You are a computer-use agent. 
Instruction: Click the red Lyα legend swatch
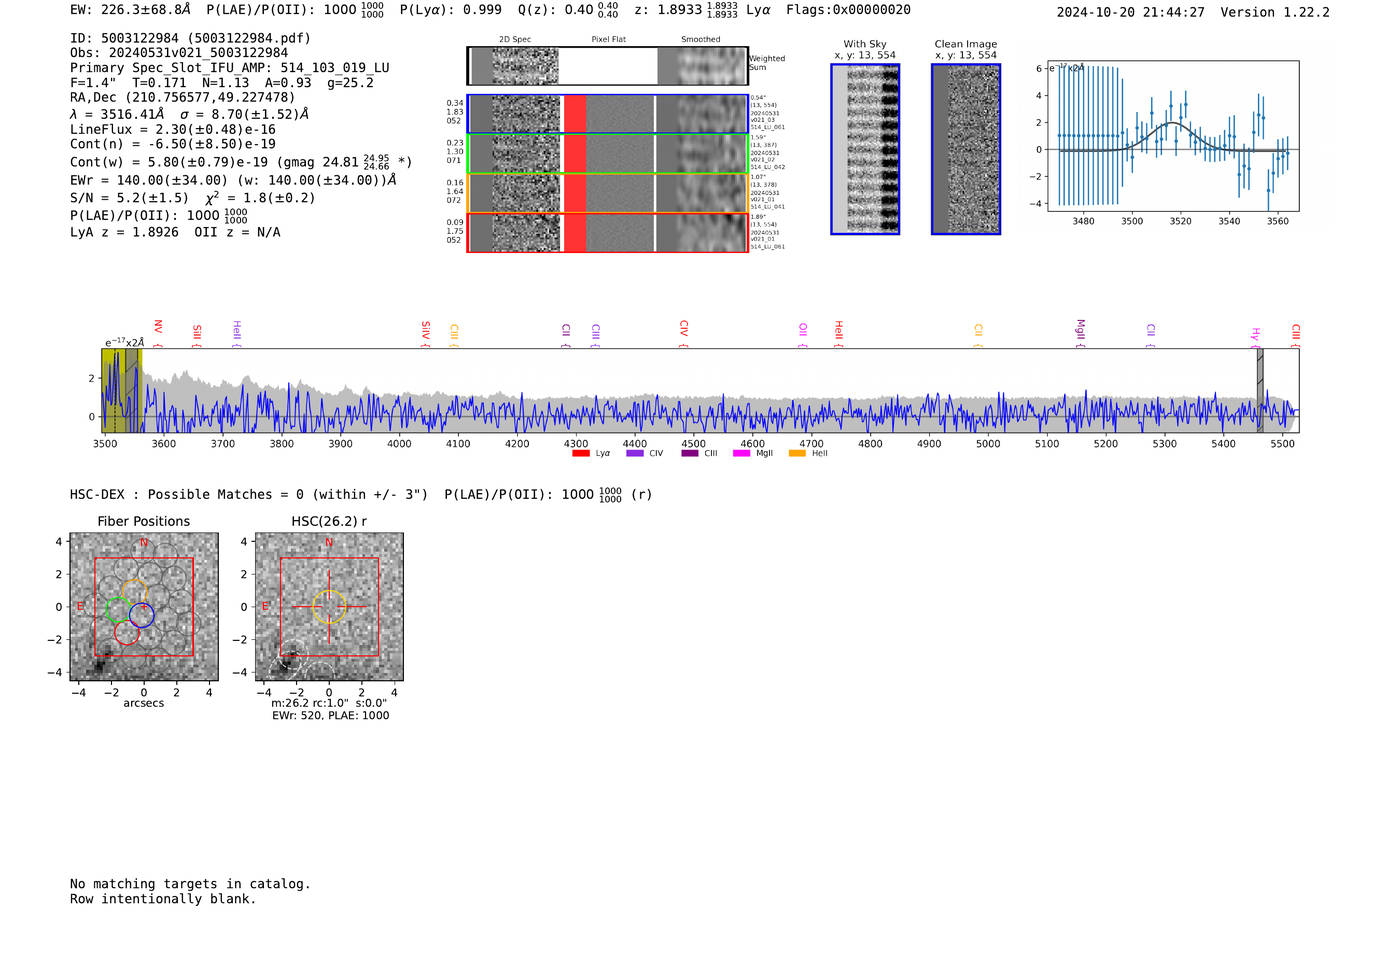581,453
